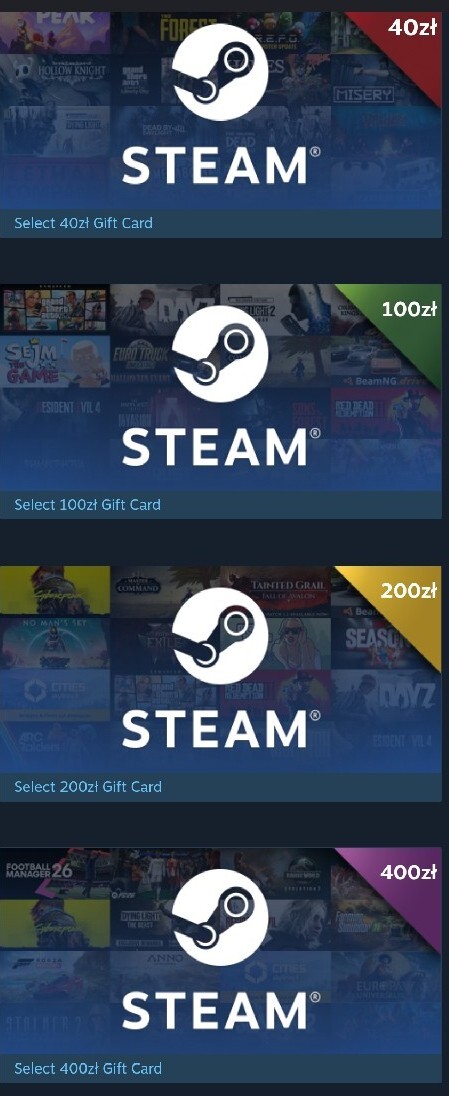Select 100zł Gift Card link
Screen dimensions: 449x1096
(87, 505)
